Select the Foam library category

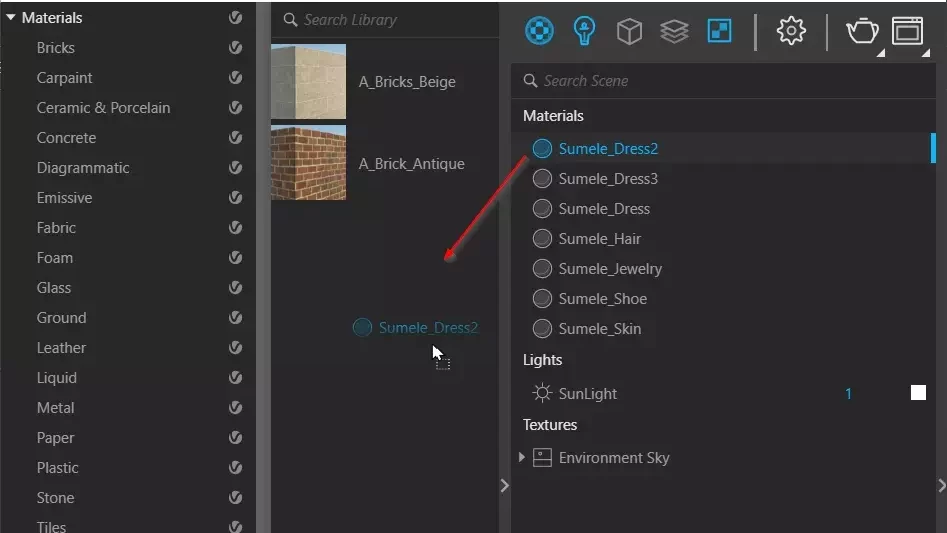[x=54, y=258]
